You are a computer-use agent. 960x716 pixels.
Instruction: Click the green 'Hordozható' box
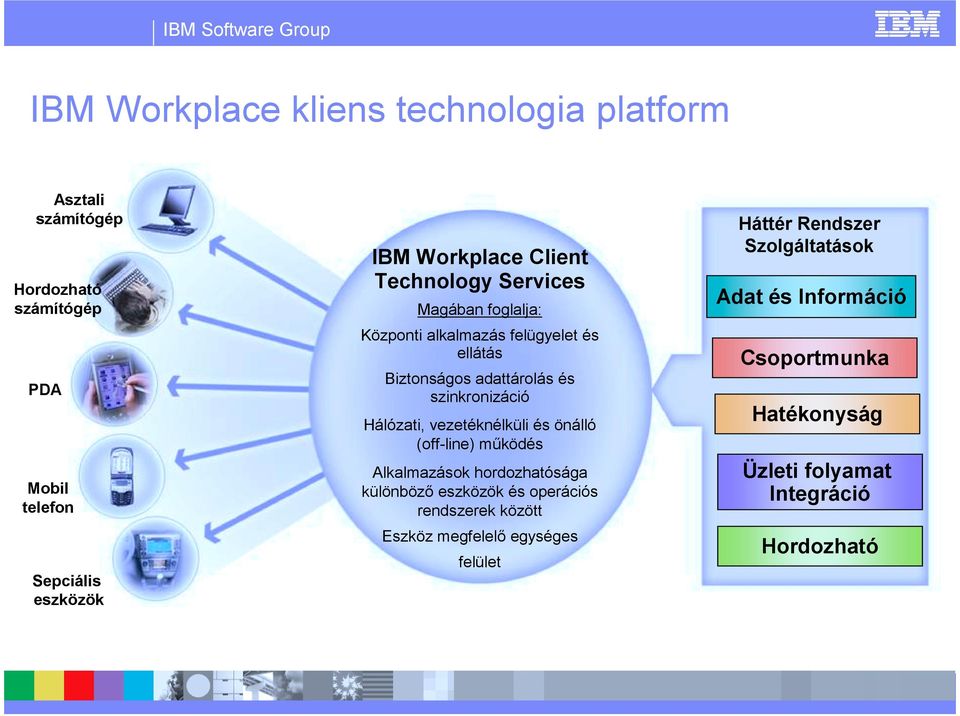pos(820,546)
